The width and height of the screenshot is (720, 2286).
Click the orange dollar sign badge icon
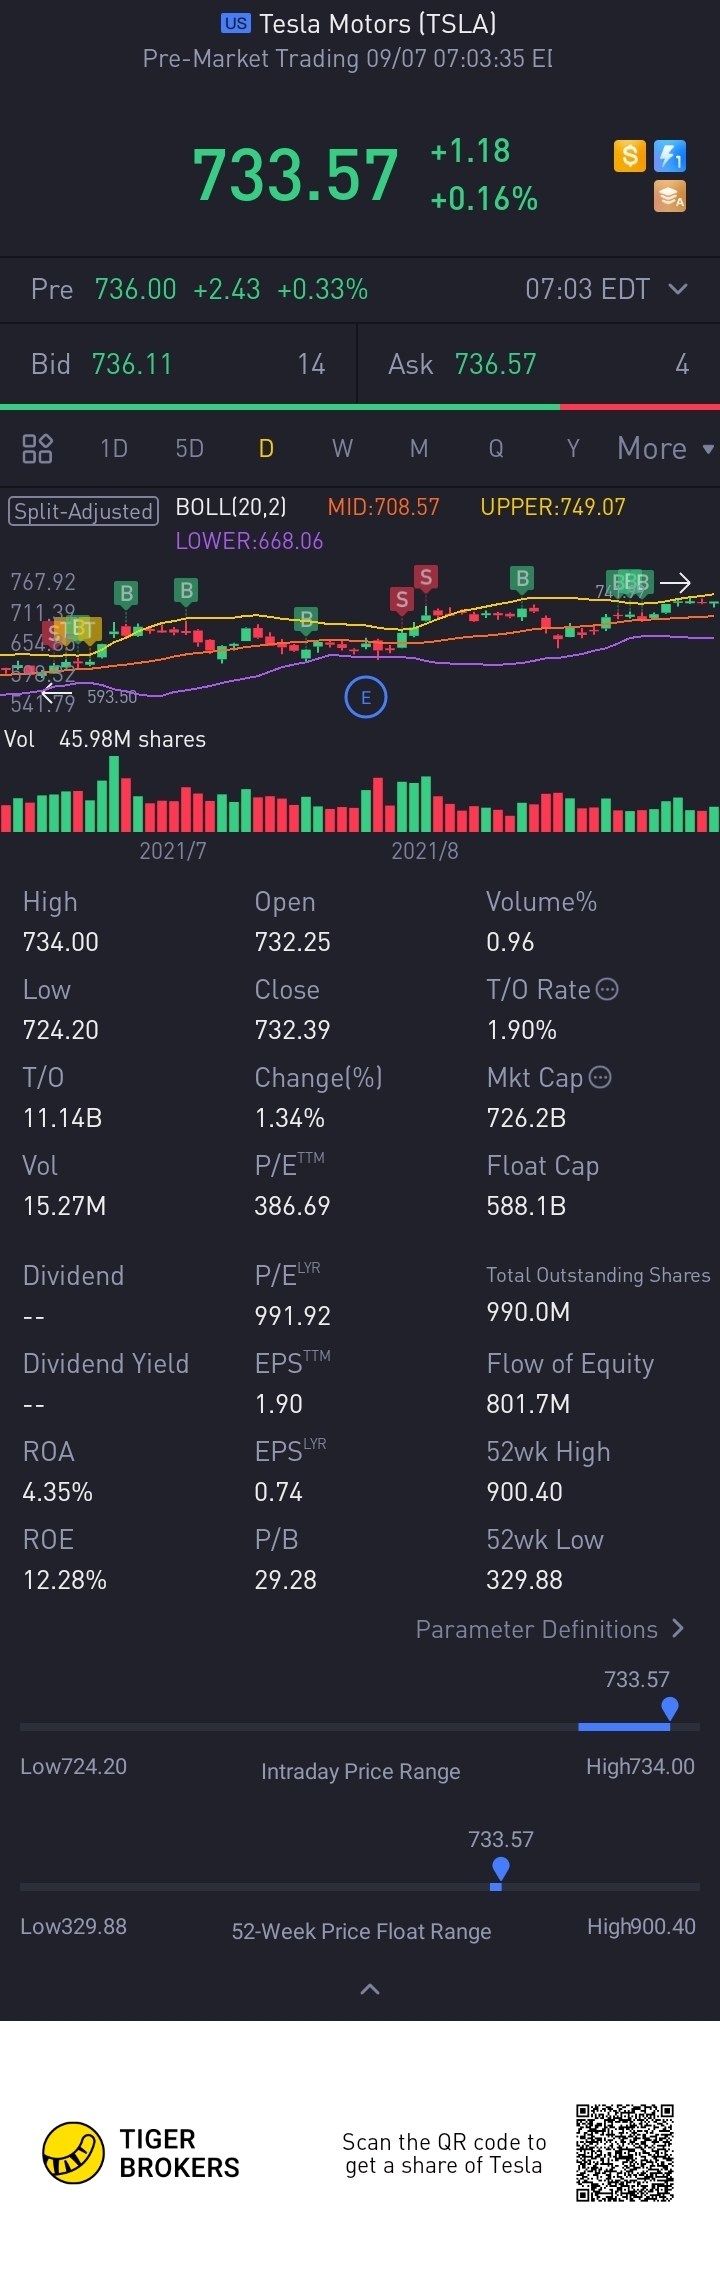click(x=629, y=156)
